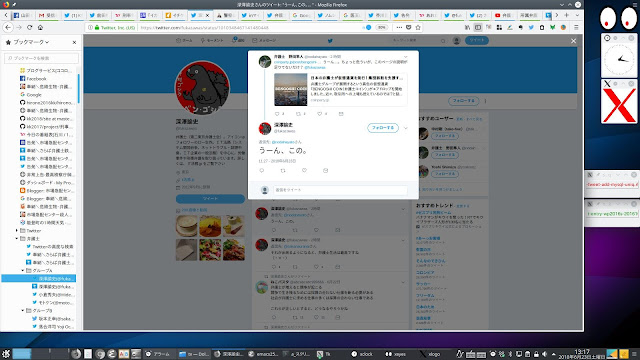Open the ブックマーク sidebar dropdown
The width and height of the screenshot is (640, 360).
(31, 42)
